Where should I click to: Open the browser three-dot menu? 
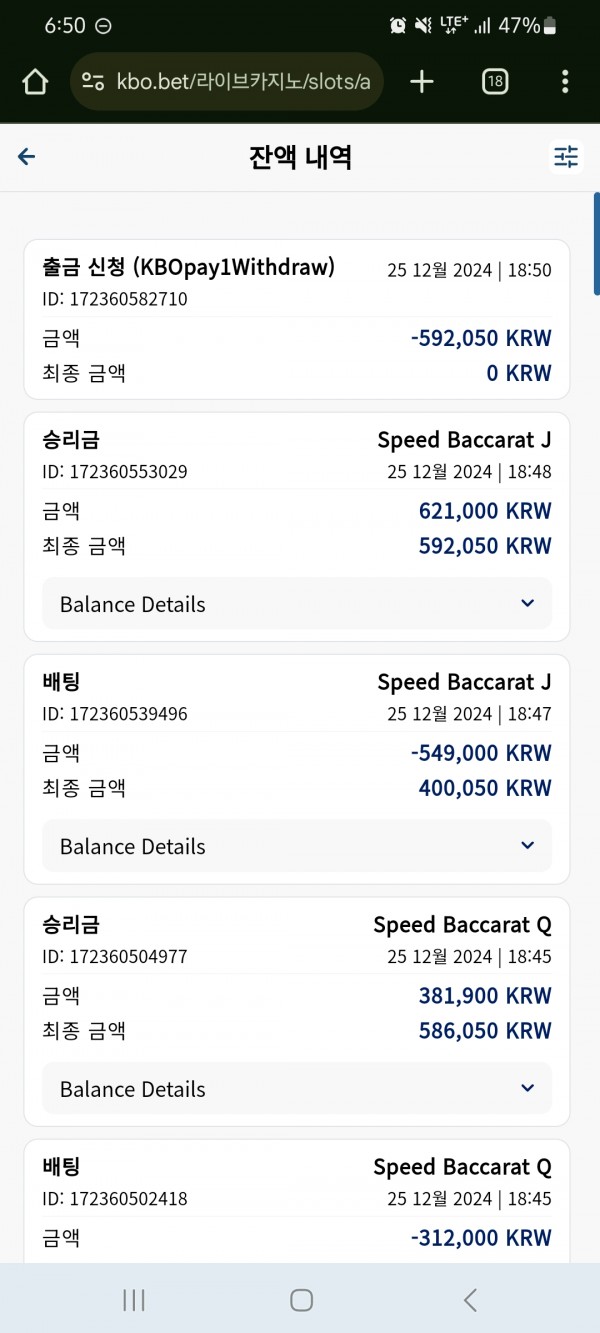pyautogui.click(x=565, y=82)
